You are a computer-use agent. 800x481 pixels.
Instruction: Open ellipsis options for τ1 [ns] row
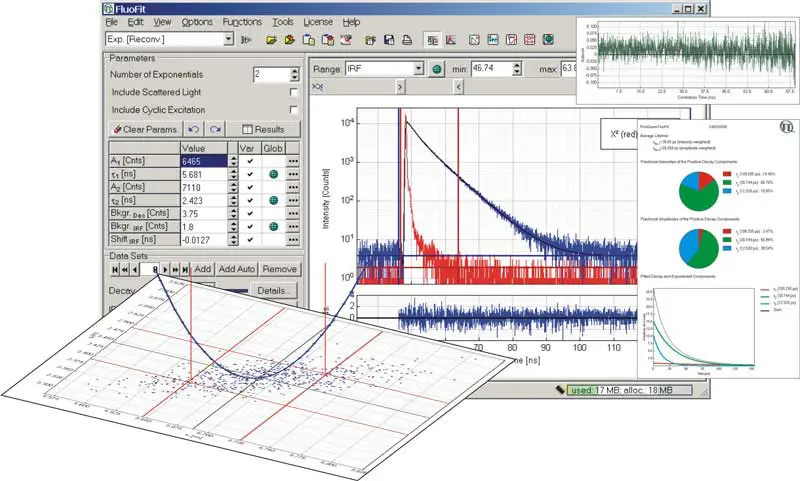(x=293, y=174)
